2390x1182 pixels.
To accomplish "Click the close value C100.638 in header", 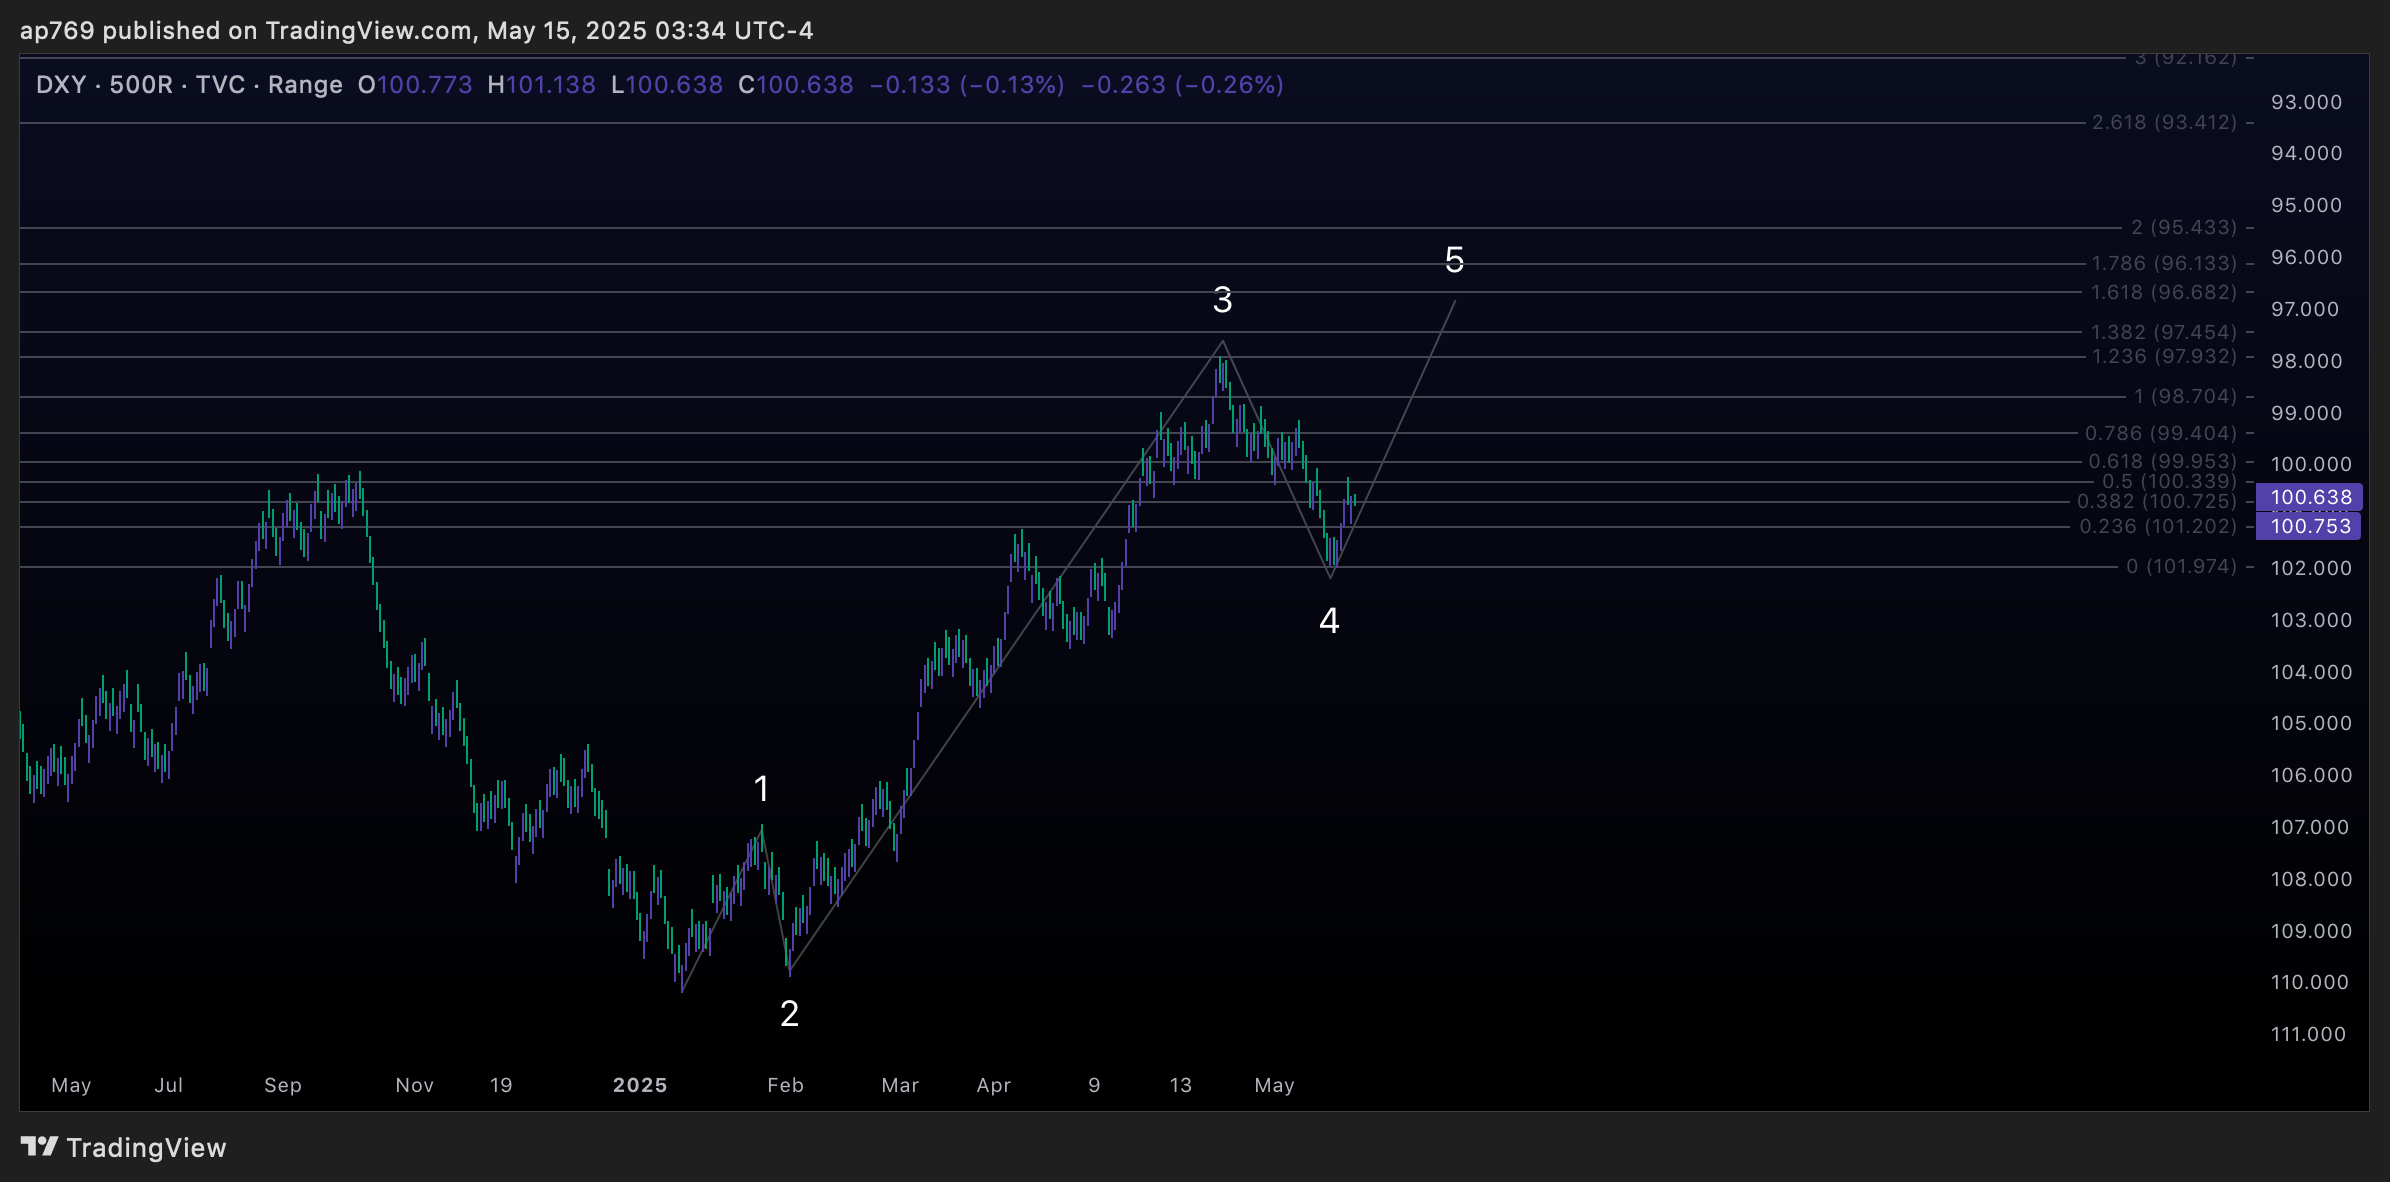I will click(x=796, y=85).
